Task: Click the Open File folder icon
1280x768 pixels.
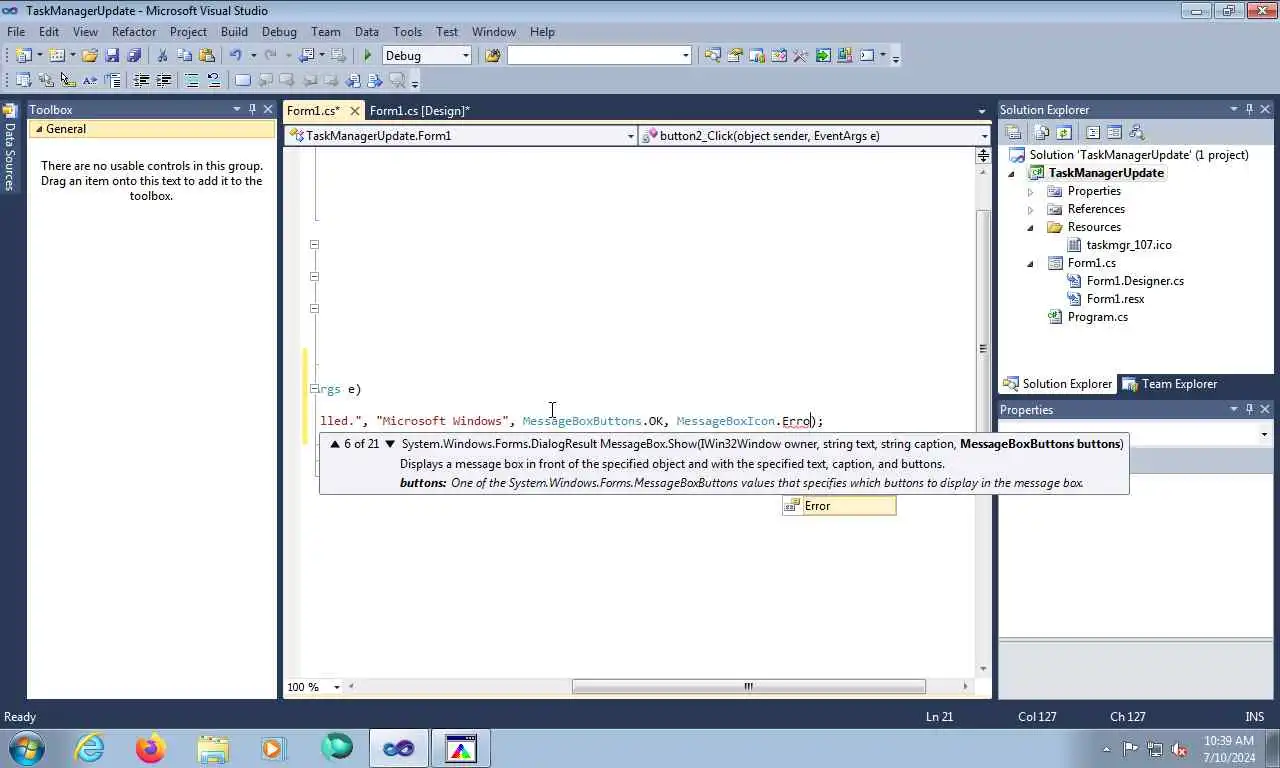Action: tap(90, 56)
